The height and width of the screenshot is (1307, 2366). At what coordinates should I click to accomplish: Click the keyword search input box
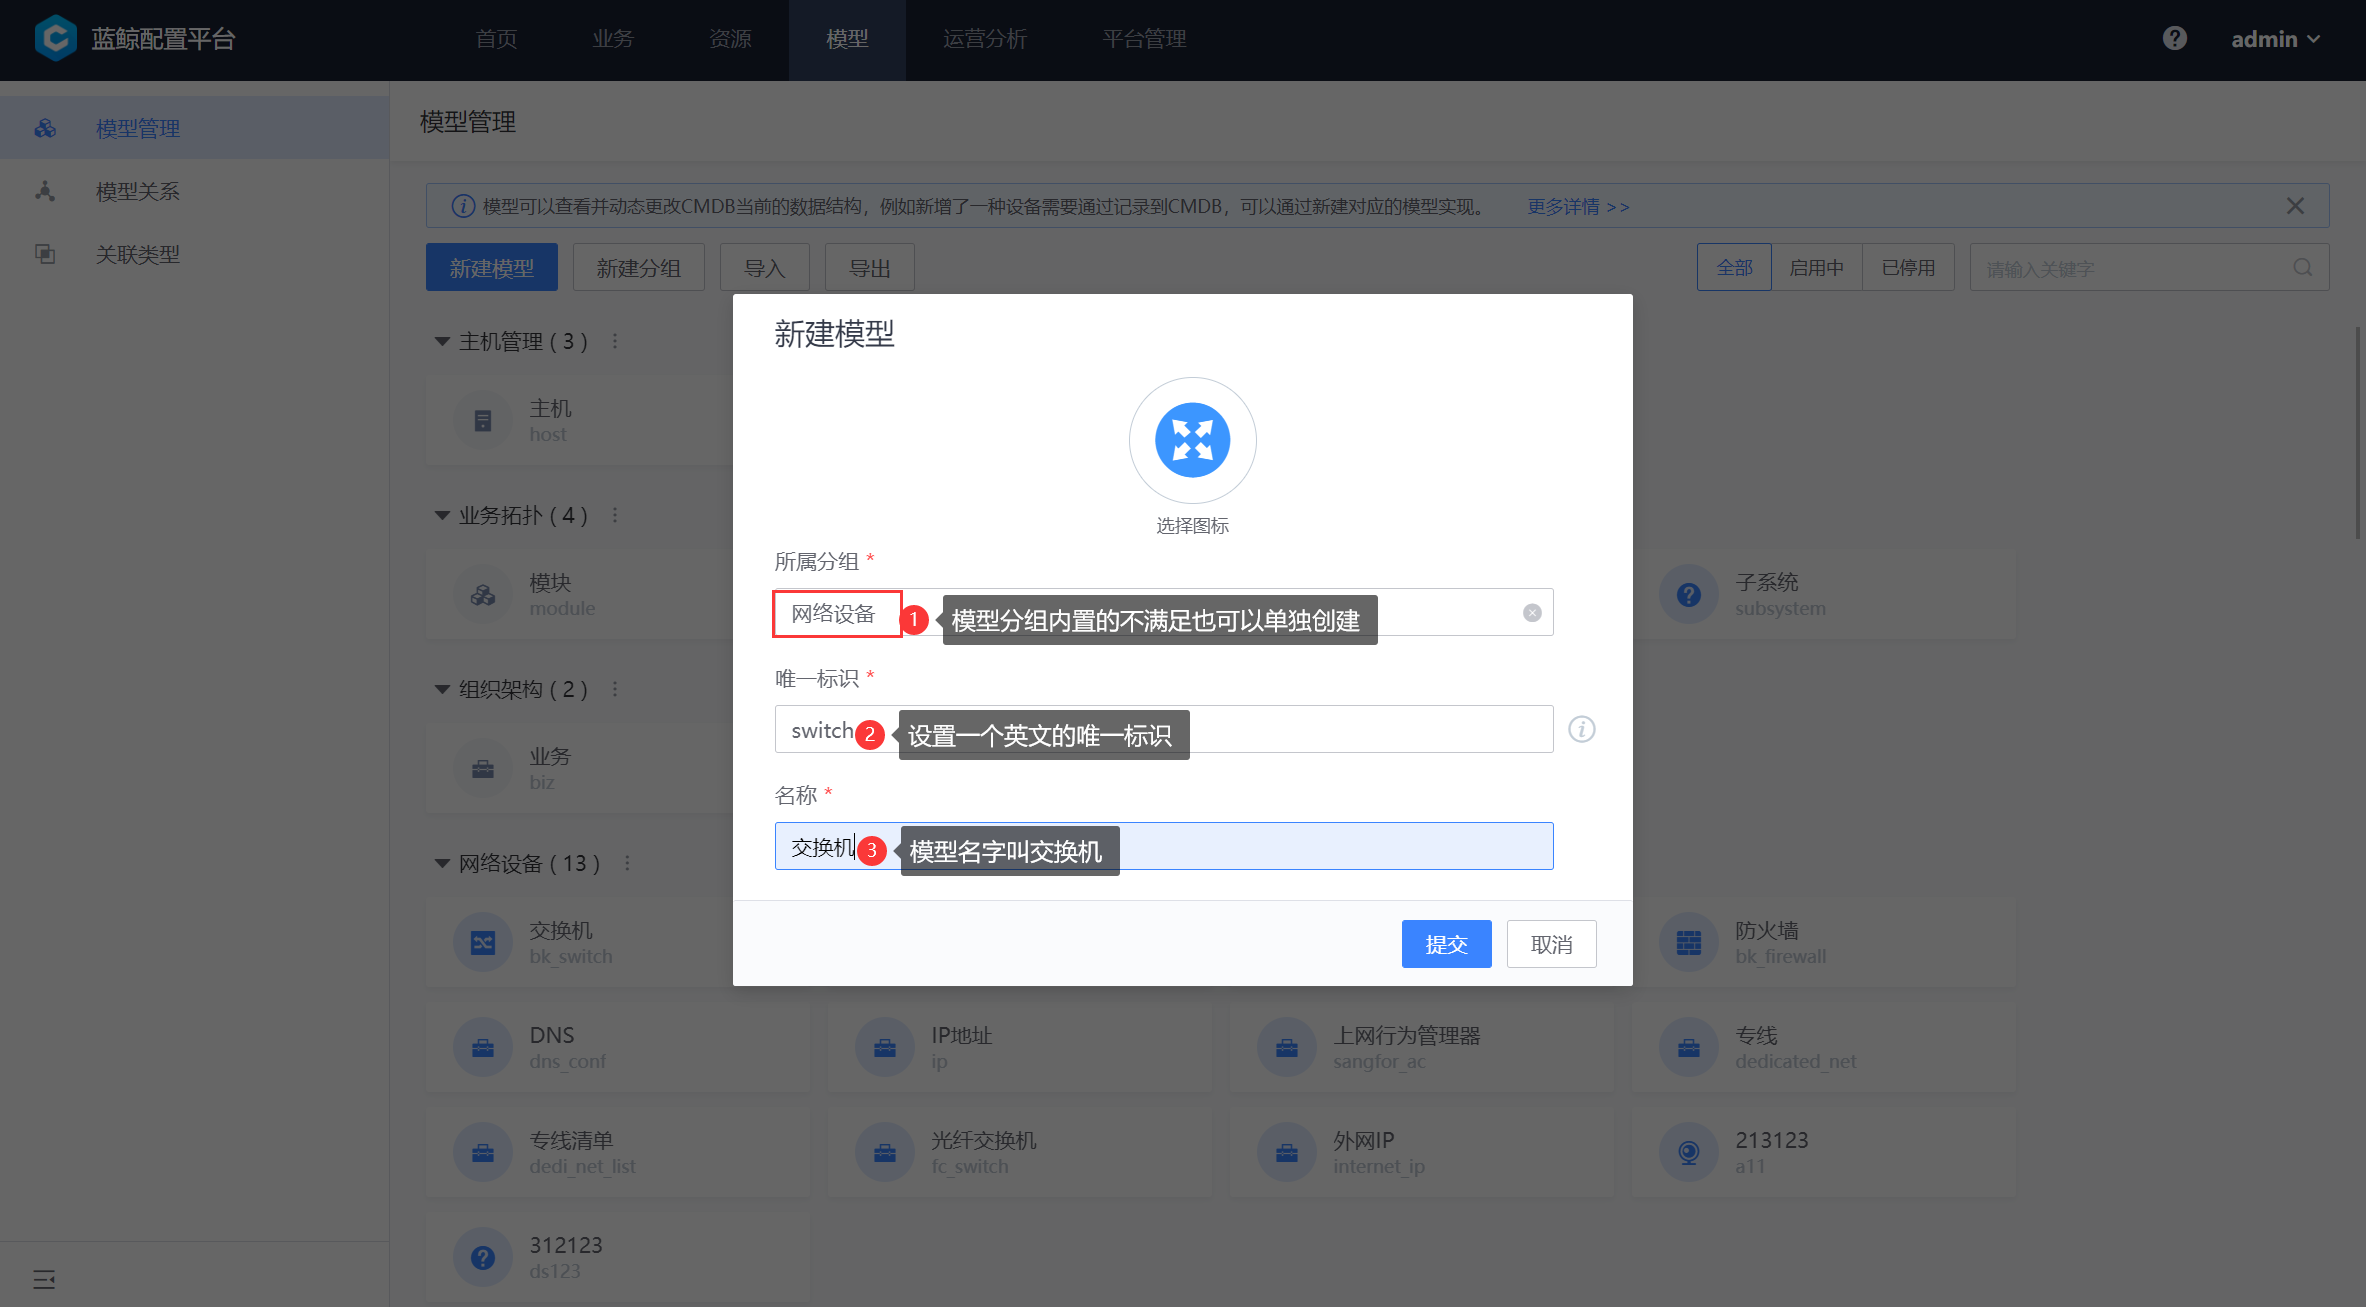(2148, 267)
